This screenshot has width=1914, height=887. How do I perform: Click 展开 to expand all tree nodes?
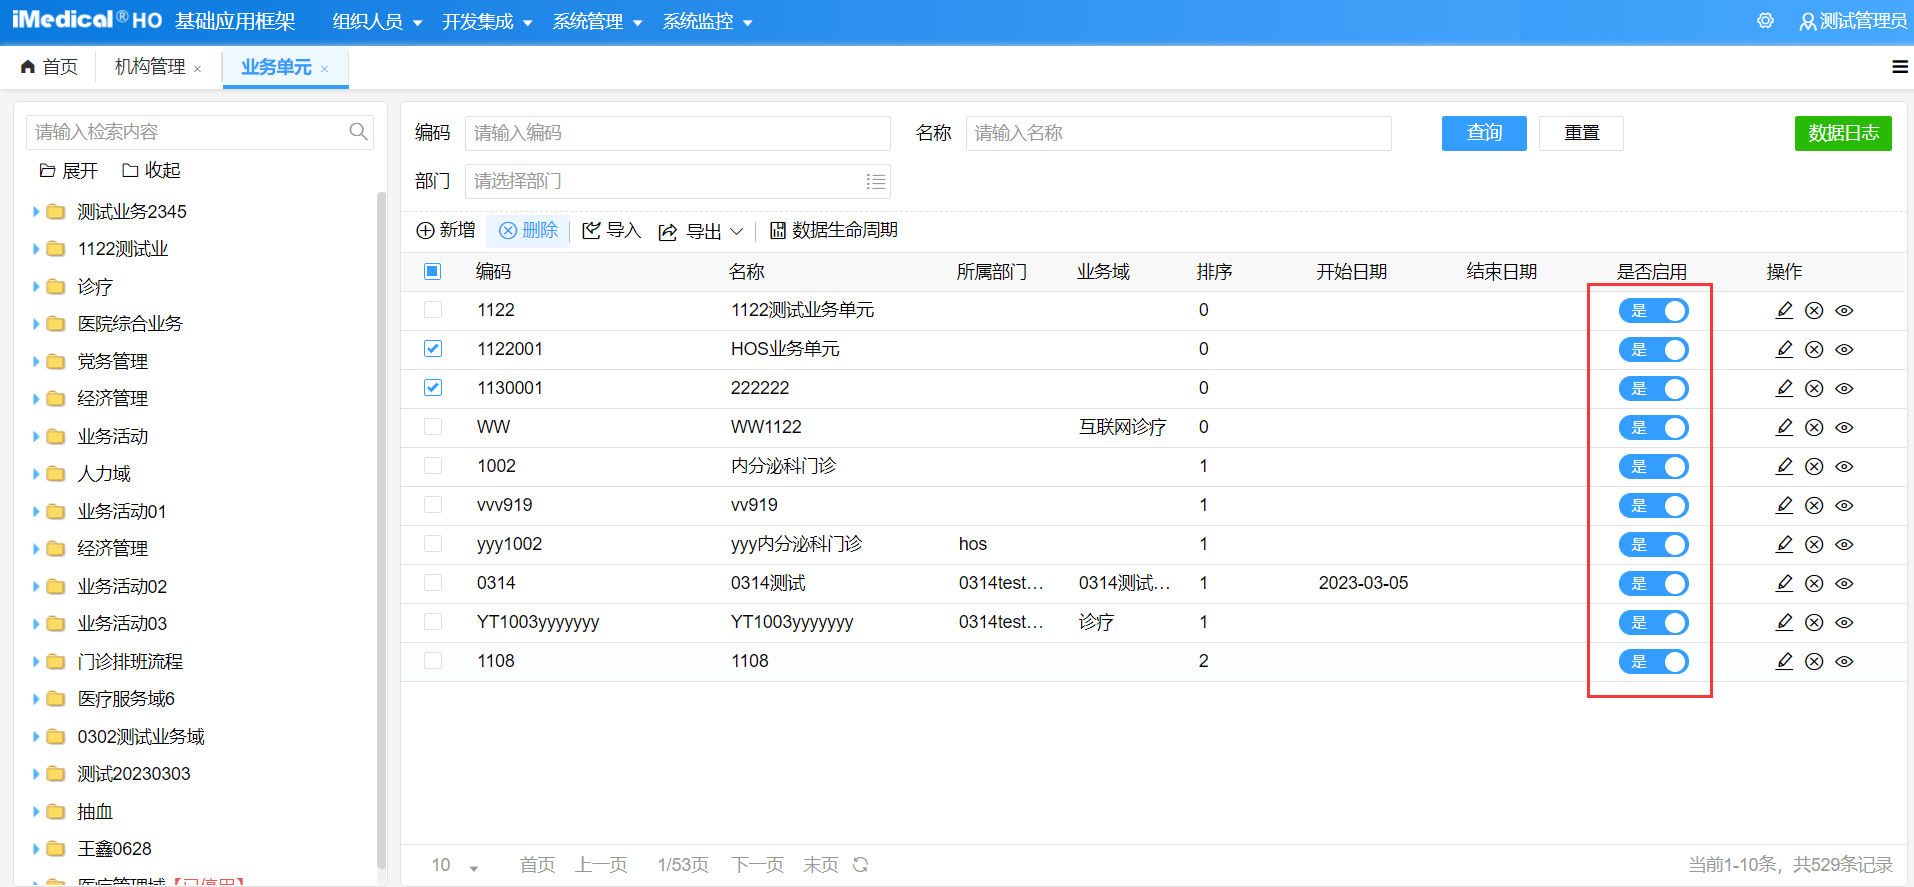coord(68,171)
